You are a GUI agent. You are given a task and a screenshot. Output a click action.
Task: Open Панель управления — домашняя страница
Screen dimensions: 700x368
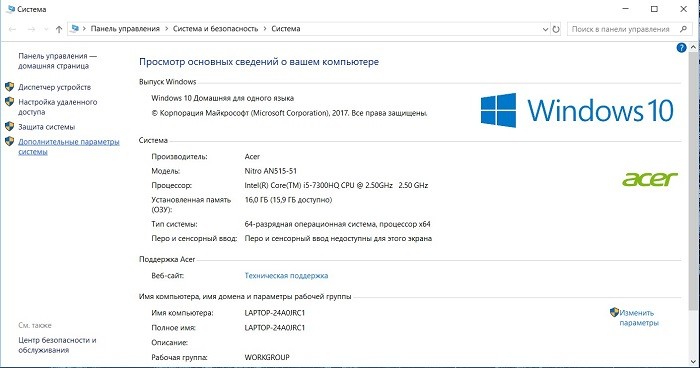click(57, 61)
